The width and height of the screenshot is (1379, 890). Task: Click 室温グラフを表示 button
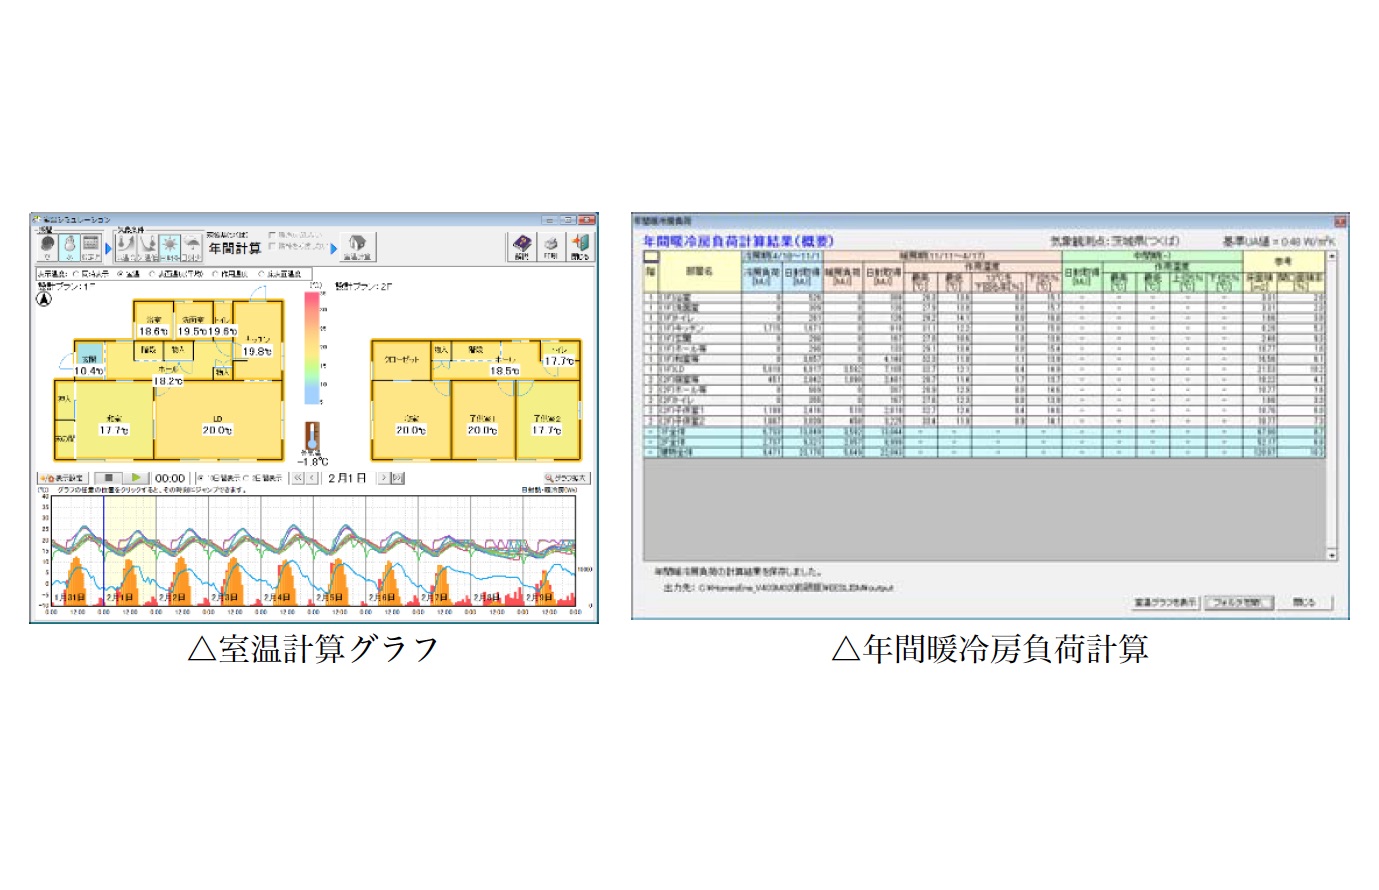pyautogui.click(x=1165, y=603)
